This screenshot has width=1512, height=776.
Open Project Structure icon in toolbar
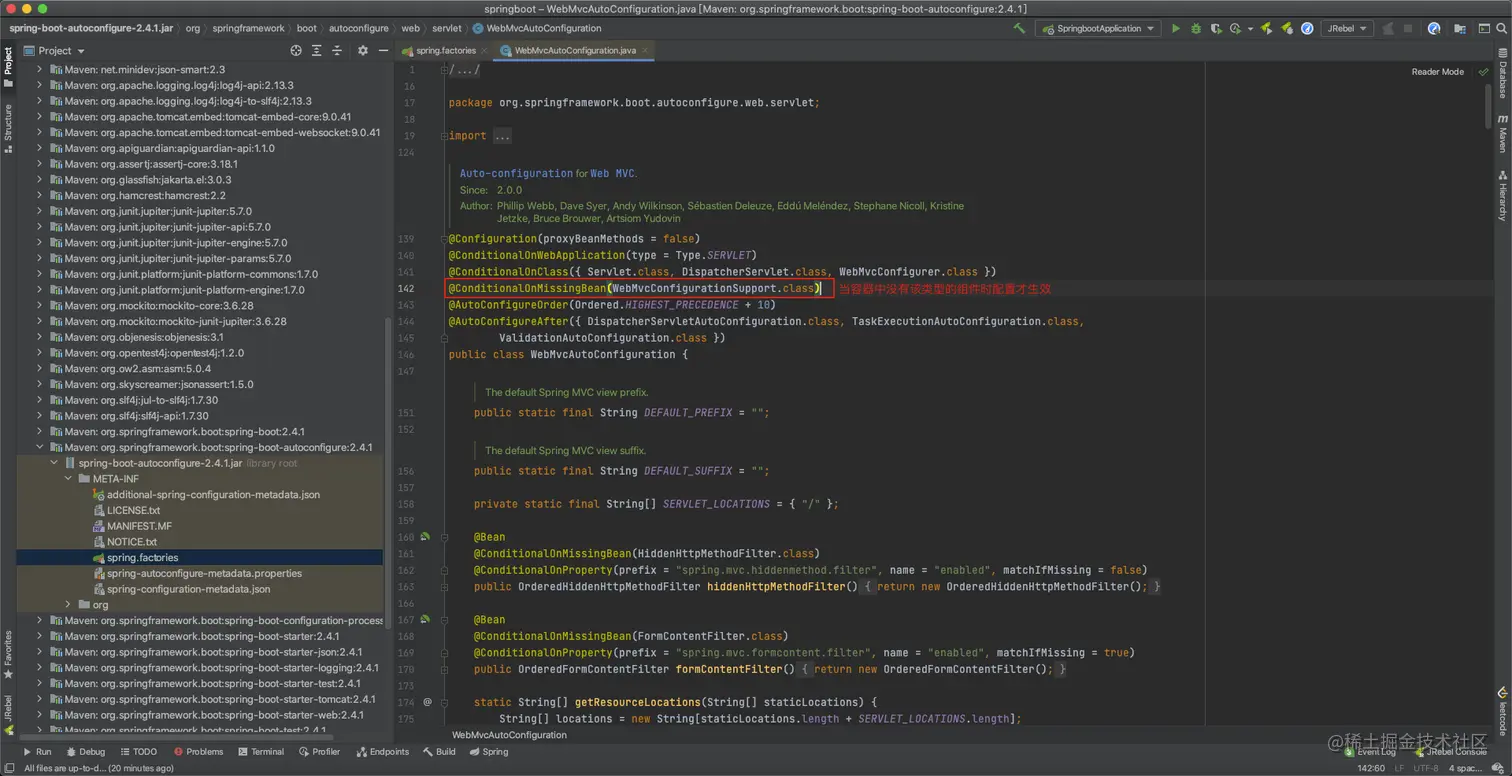pyautogui.click(x=1459, y=28)
